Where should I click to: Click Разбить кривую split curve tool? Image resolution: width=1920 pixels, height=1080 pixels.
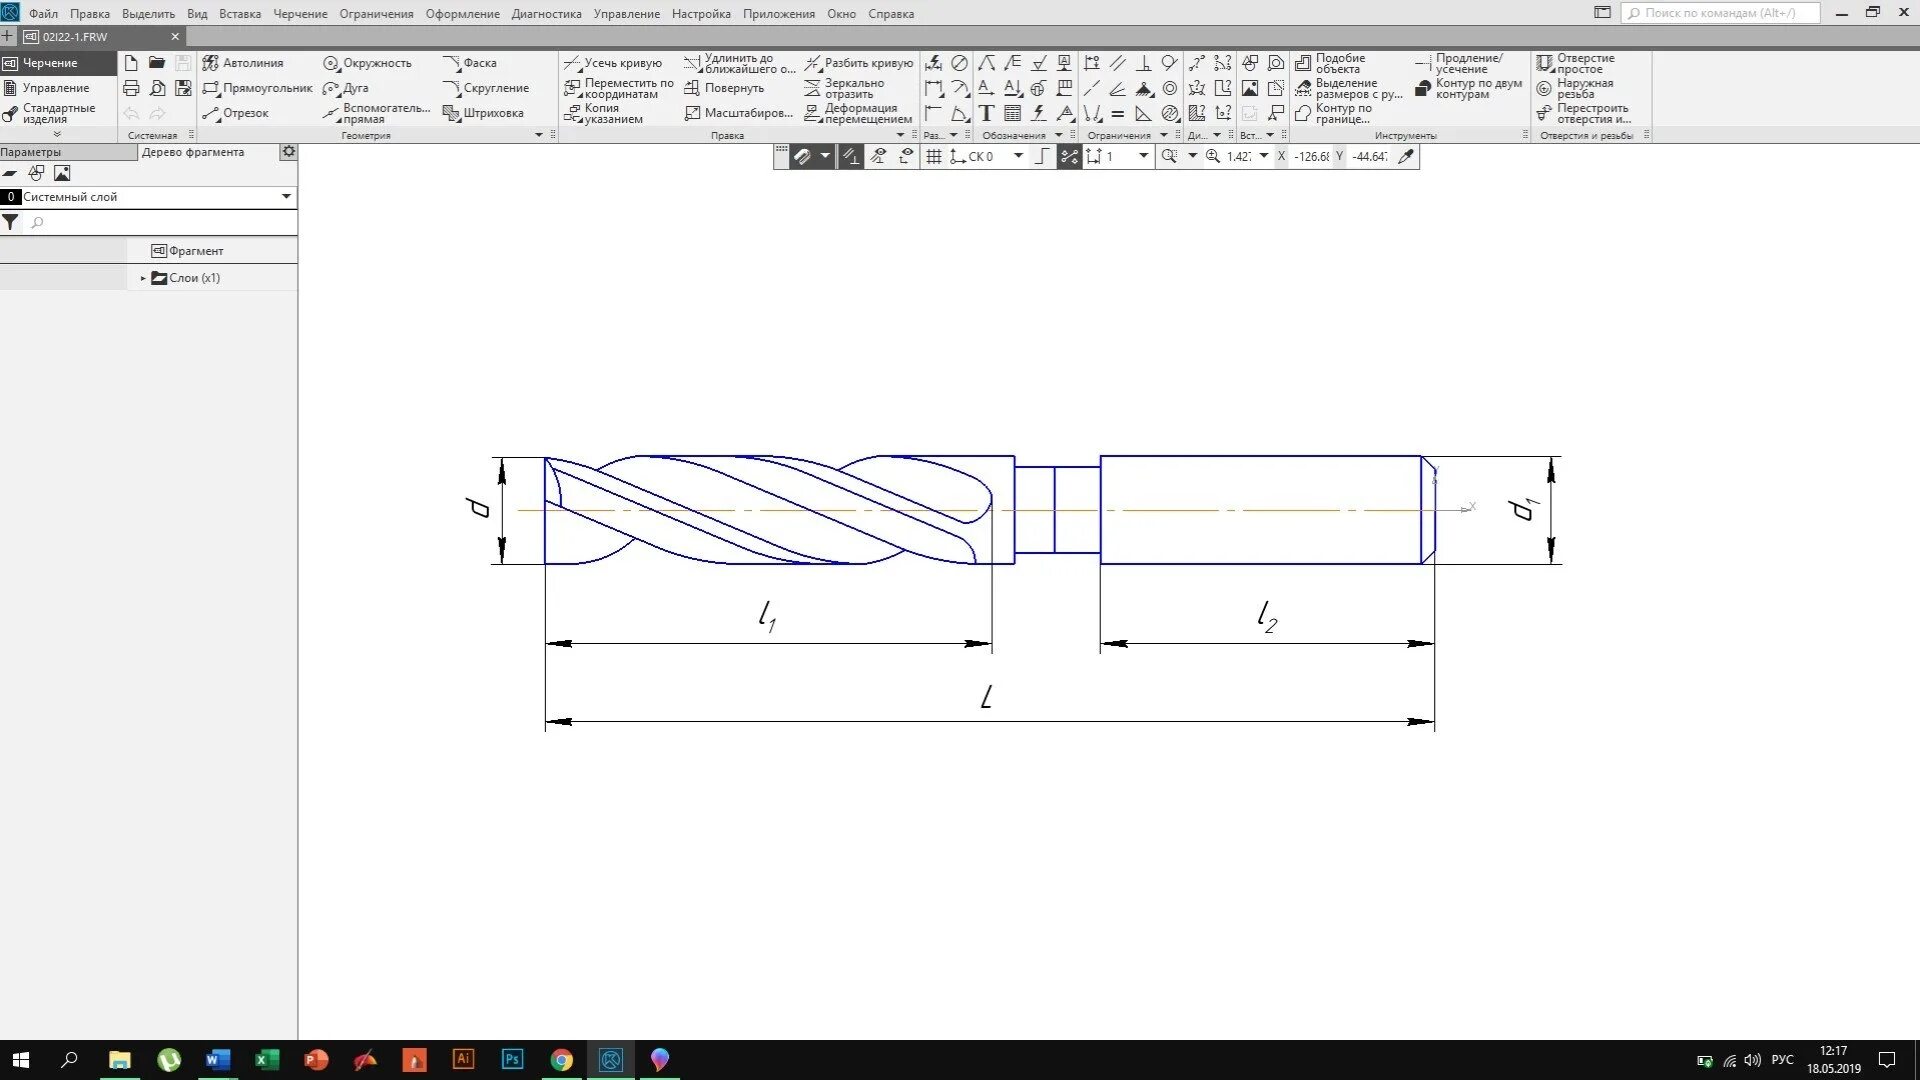pyautogui.click(x=859, y=63)
